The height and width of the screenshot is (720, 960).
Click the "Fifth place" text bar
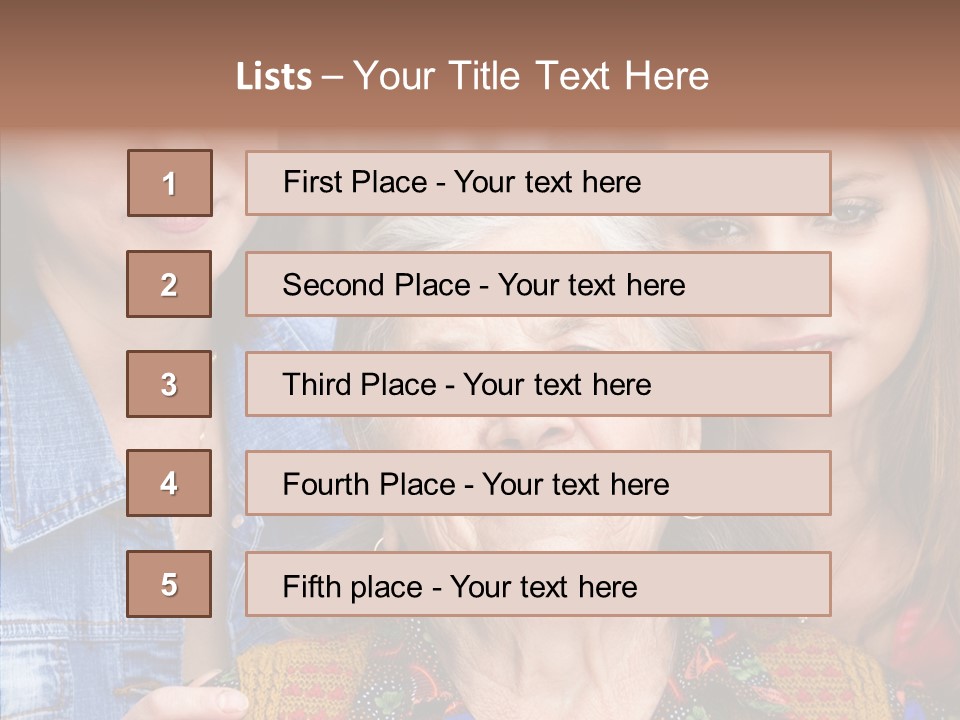pos(538,584)
